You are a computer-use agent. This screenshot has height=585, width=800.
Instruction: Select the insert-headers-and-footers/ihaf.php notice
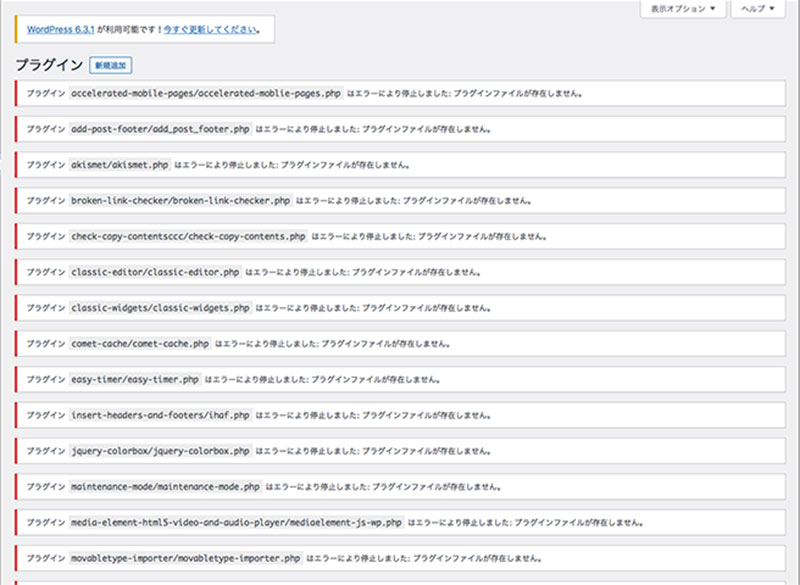click(400, 415)
